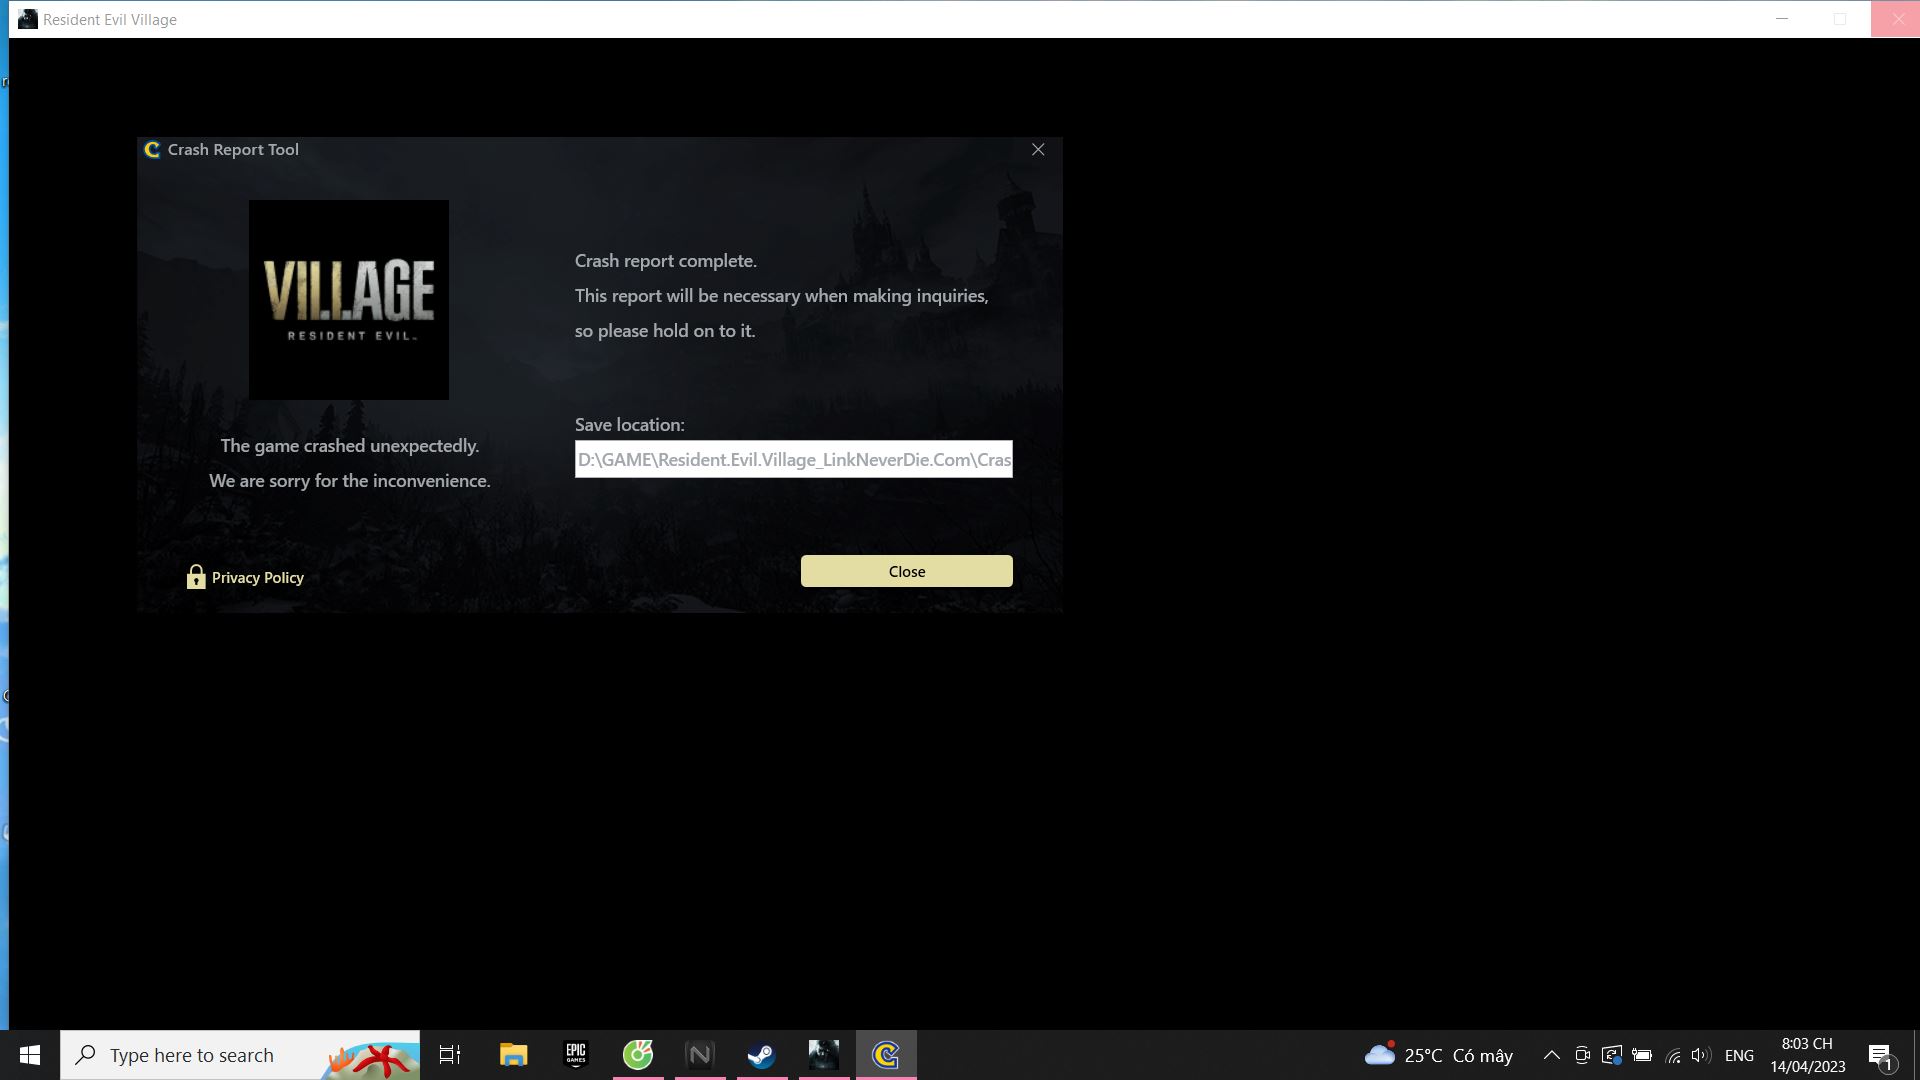The width and height of the screenshot is (1920, 1080).
Task: Open the N app icon in taskbar
Action: click(700, 1055)
